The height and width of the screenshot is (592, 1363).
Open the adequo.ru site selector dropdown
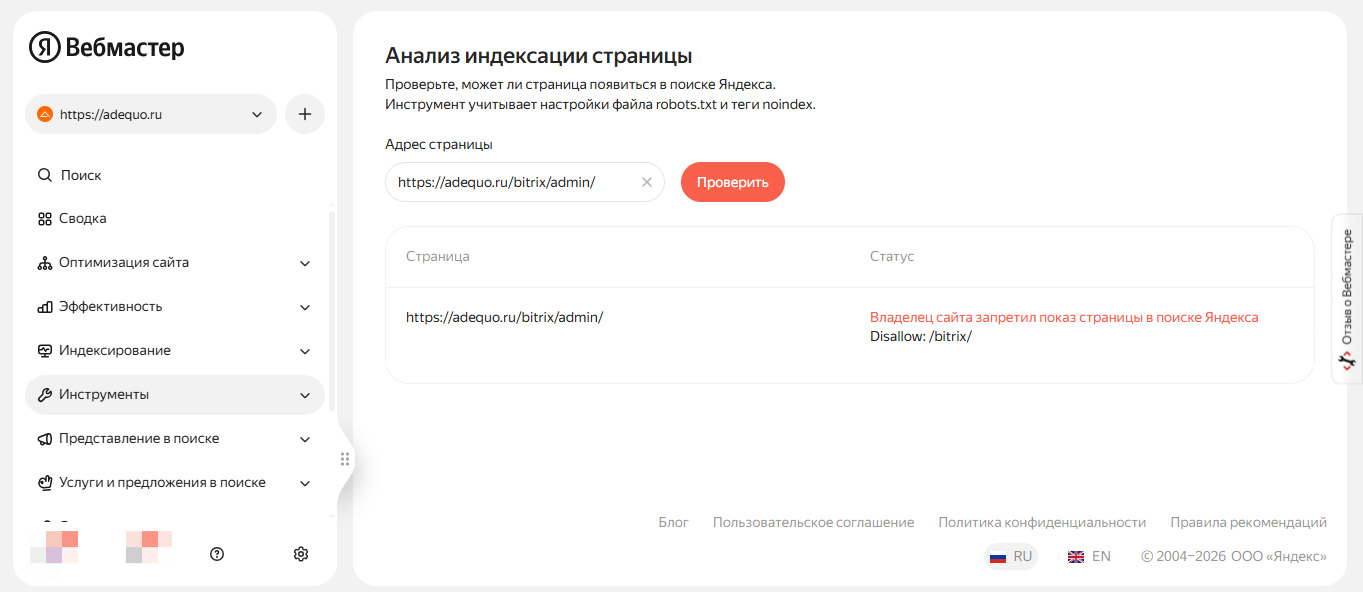click(x=151, y=114)
